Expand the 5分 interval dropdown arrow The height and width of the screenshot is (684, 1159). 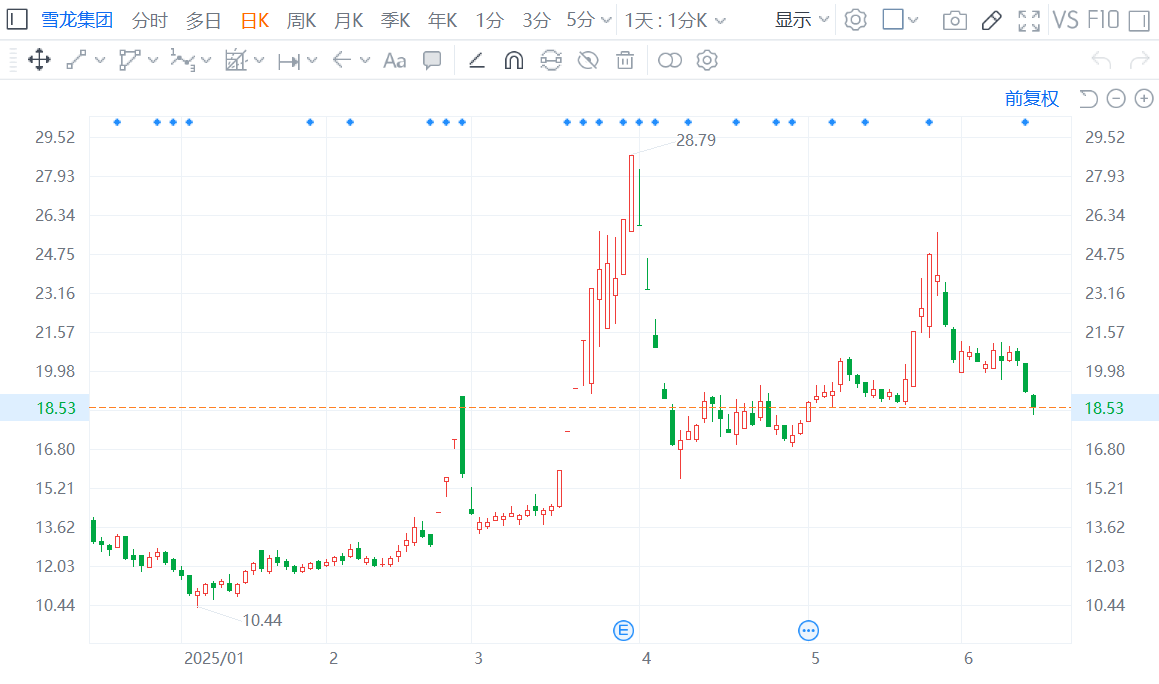tap(607, 21)
